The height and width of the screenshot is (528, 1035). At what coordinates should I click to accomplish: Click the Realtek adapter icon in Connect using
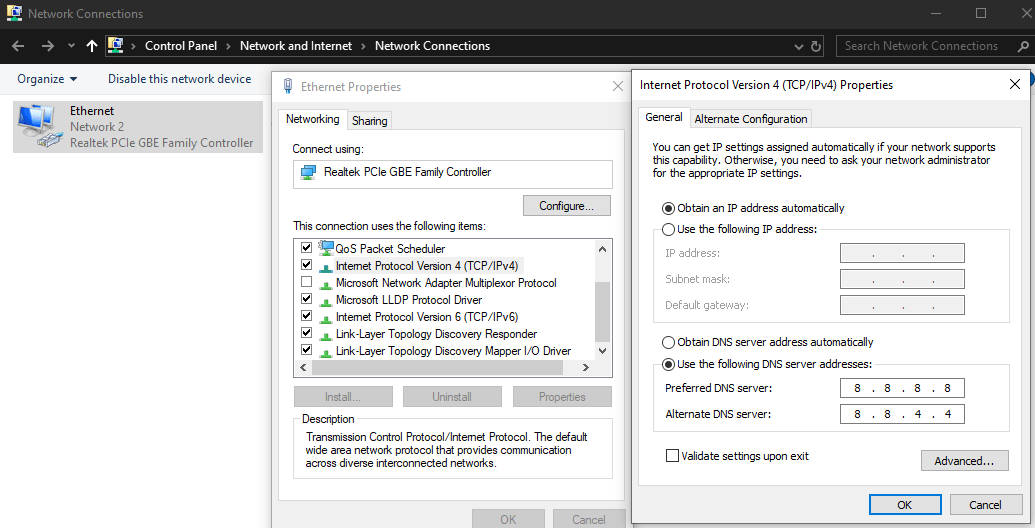pyautogui.click(x=308, y=172)
